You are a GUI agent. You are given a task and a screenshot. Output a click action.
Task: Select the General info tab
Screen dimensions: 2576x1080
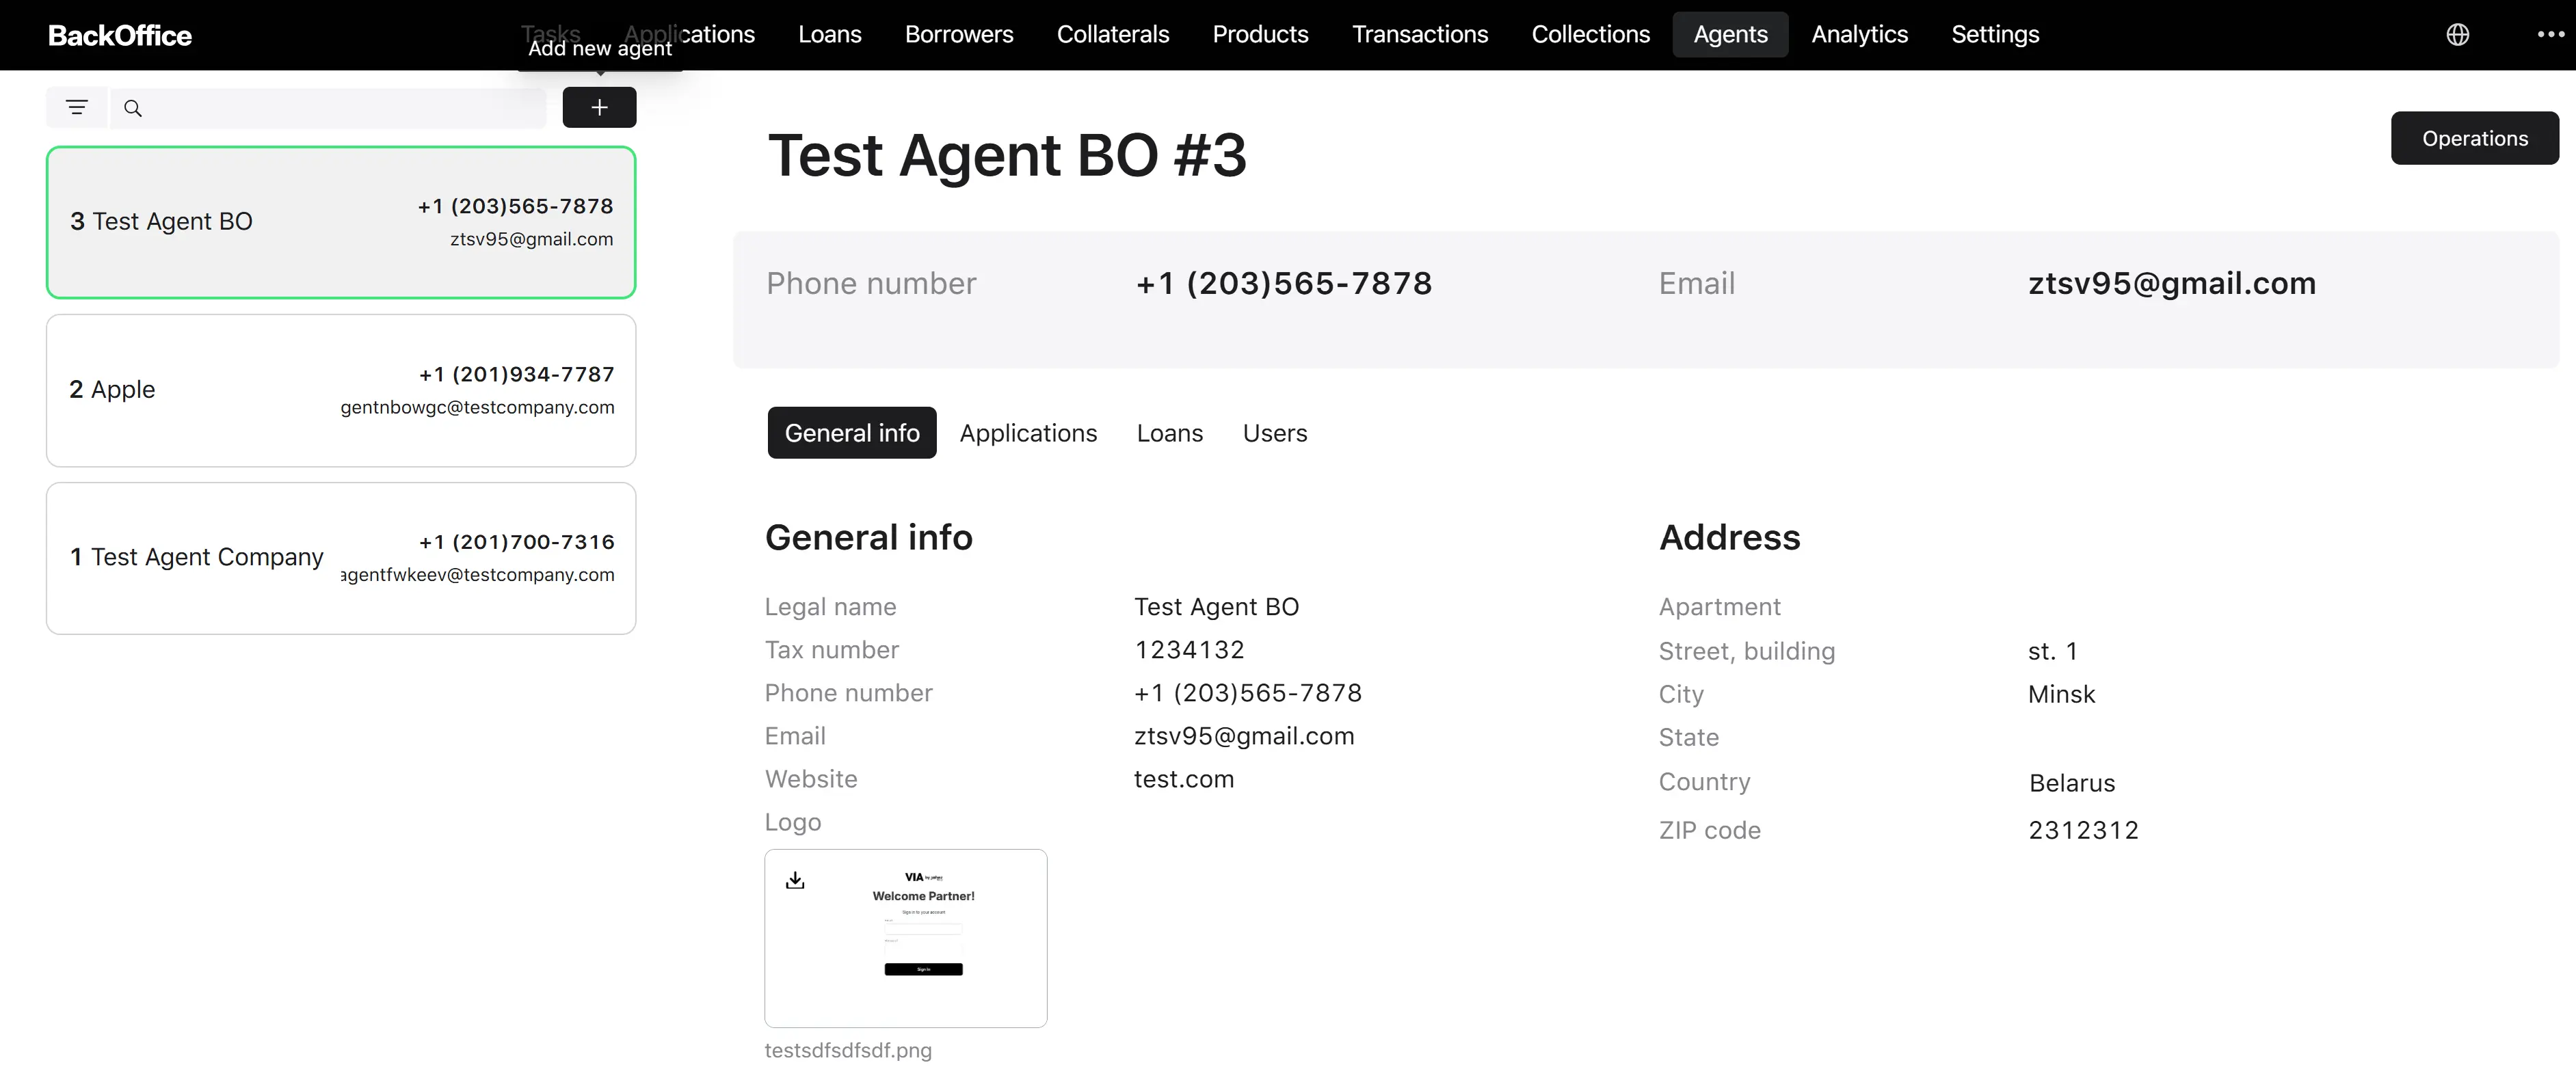click(x=852, y=433)
